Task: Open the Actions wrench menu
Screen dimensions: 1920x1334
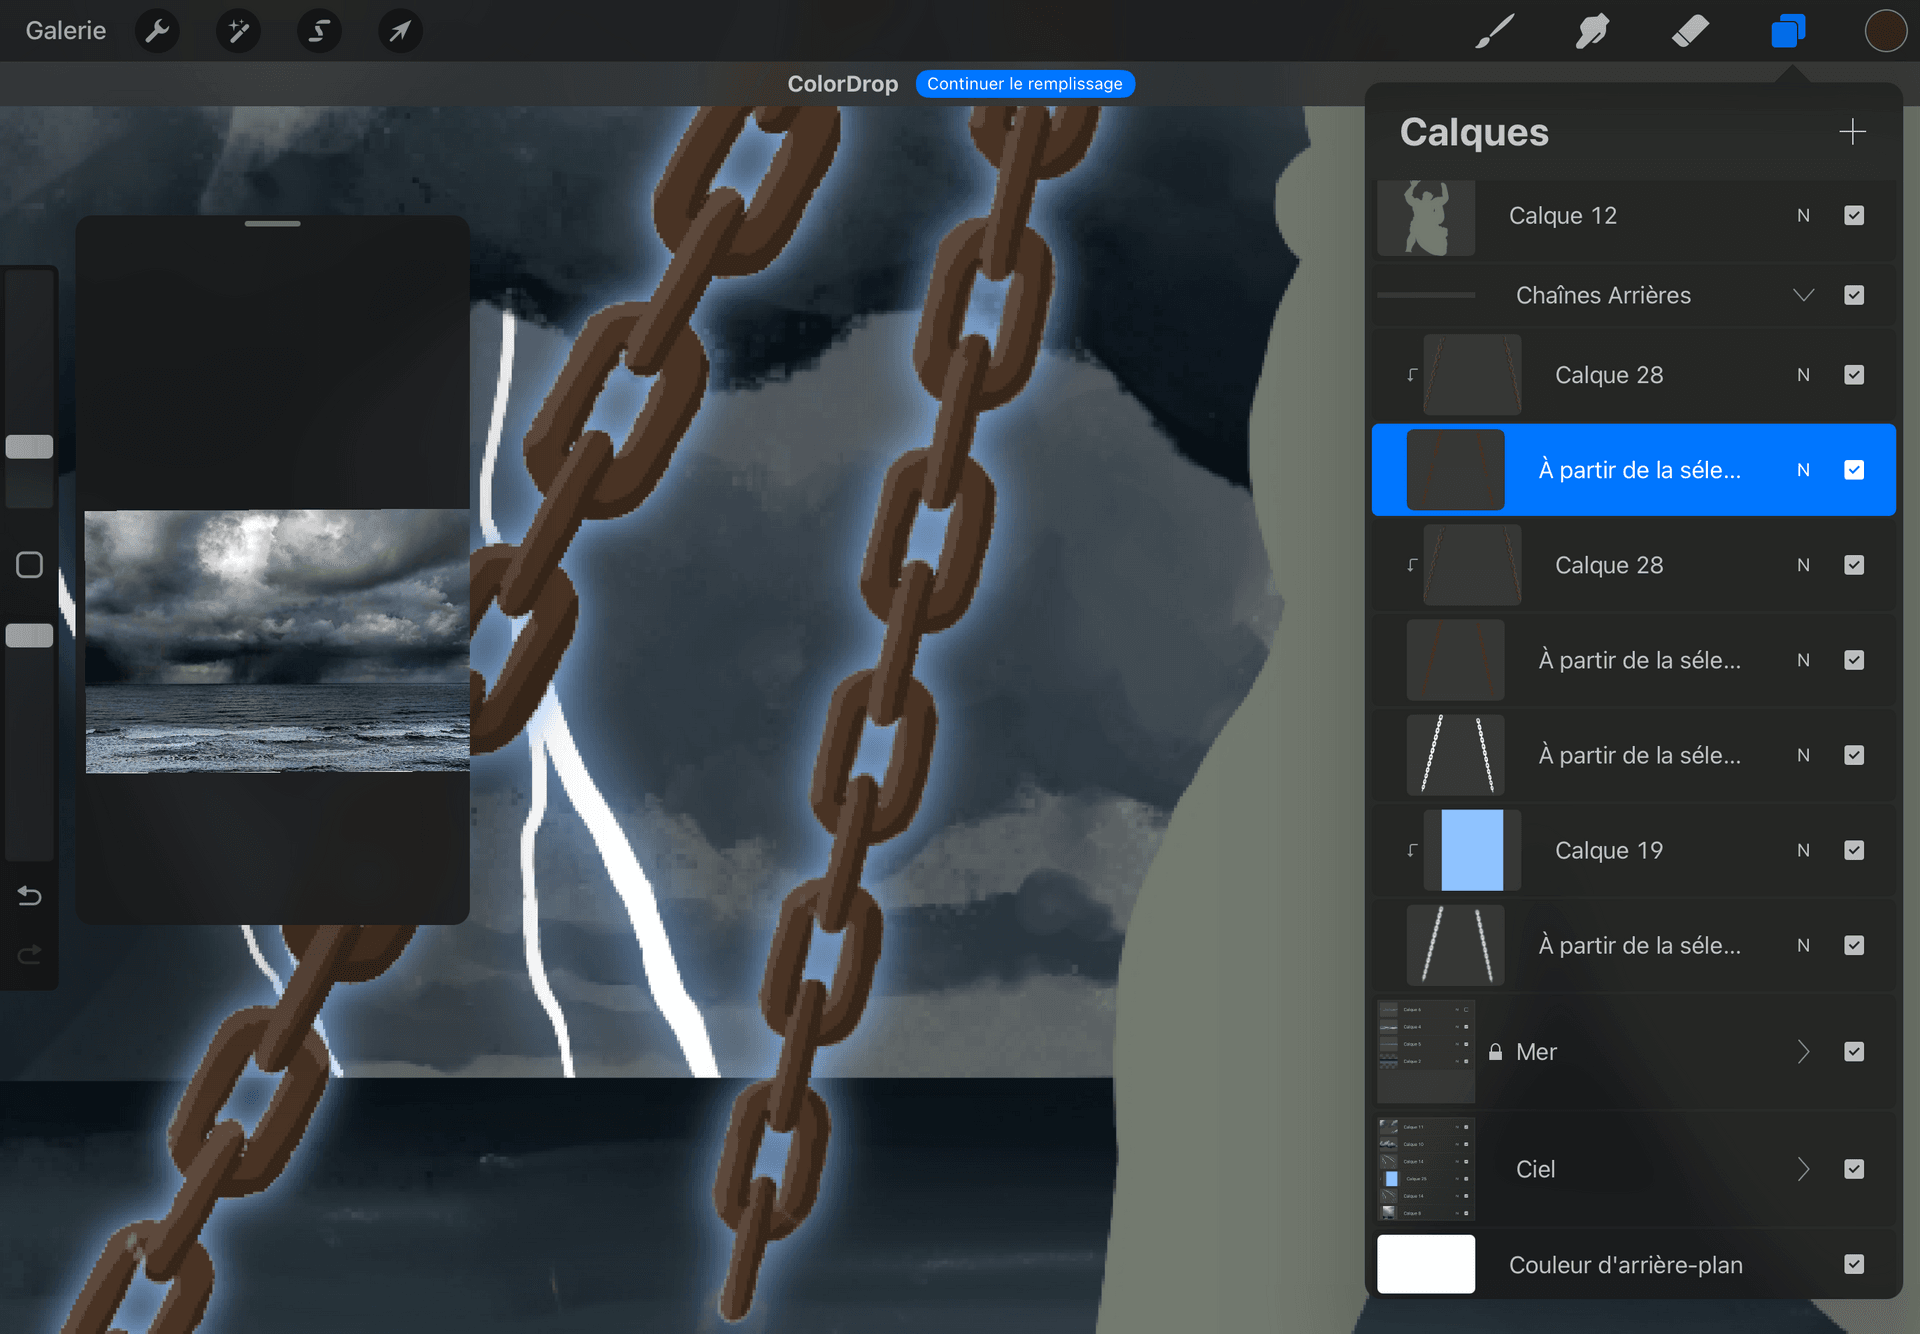Action: (x=157, y=31)
